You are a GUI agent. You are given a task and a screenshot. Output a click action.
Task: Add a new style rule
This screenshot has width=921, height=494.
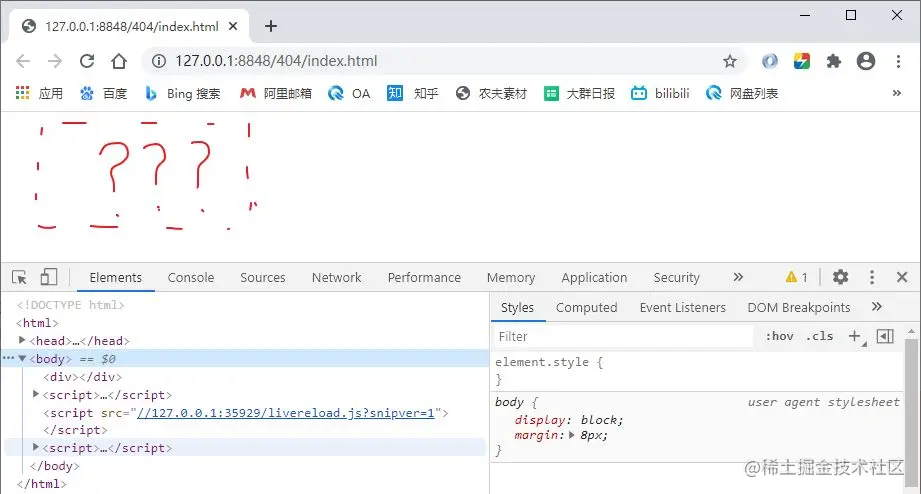(x=855, y=337)
